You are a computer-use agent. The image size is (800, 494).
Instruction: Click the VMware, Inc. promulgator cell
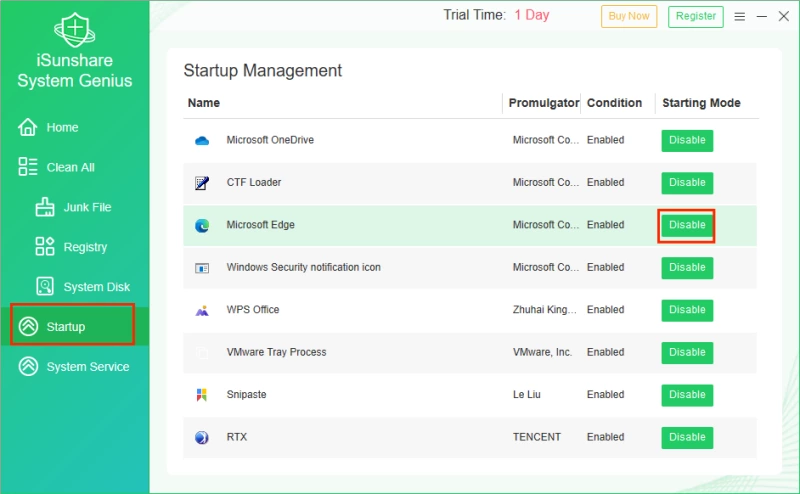tap(542, 352)
